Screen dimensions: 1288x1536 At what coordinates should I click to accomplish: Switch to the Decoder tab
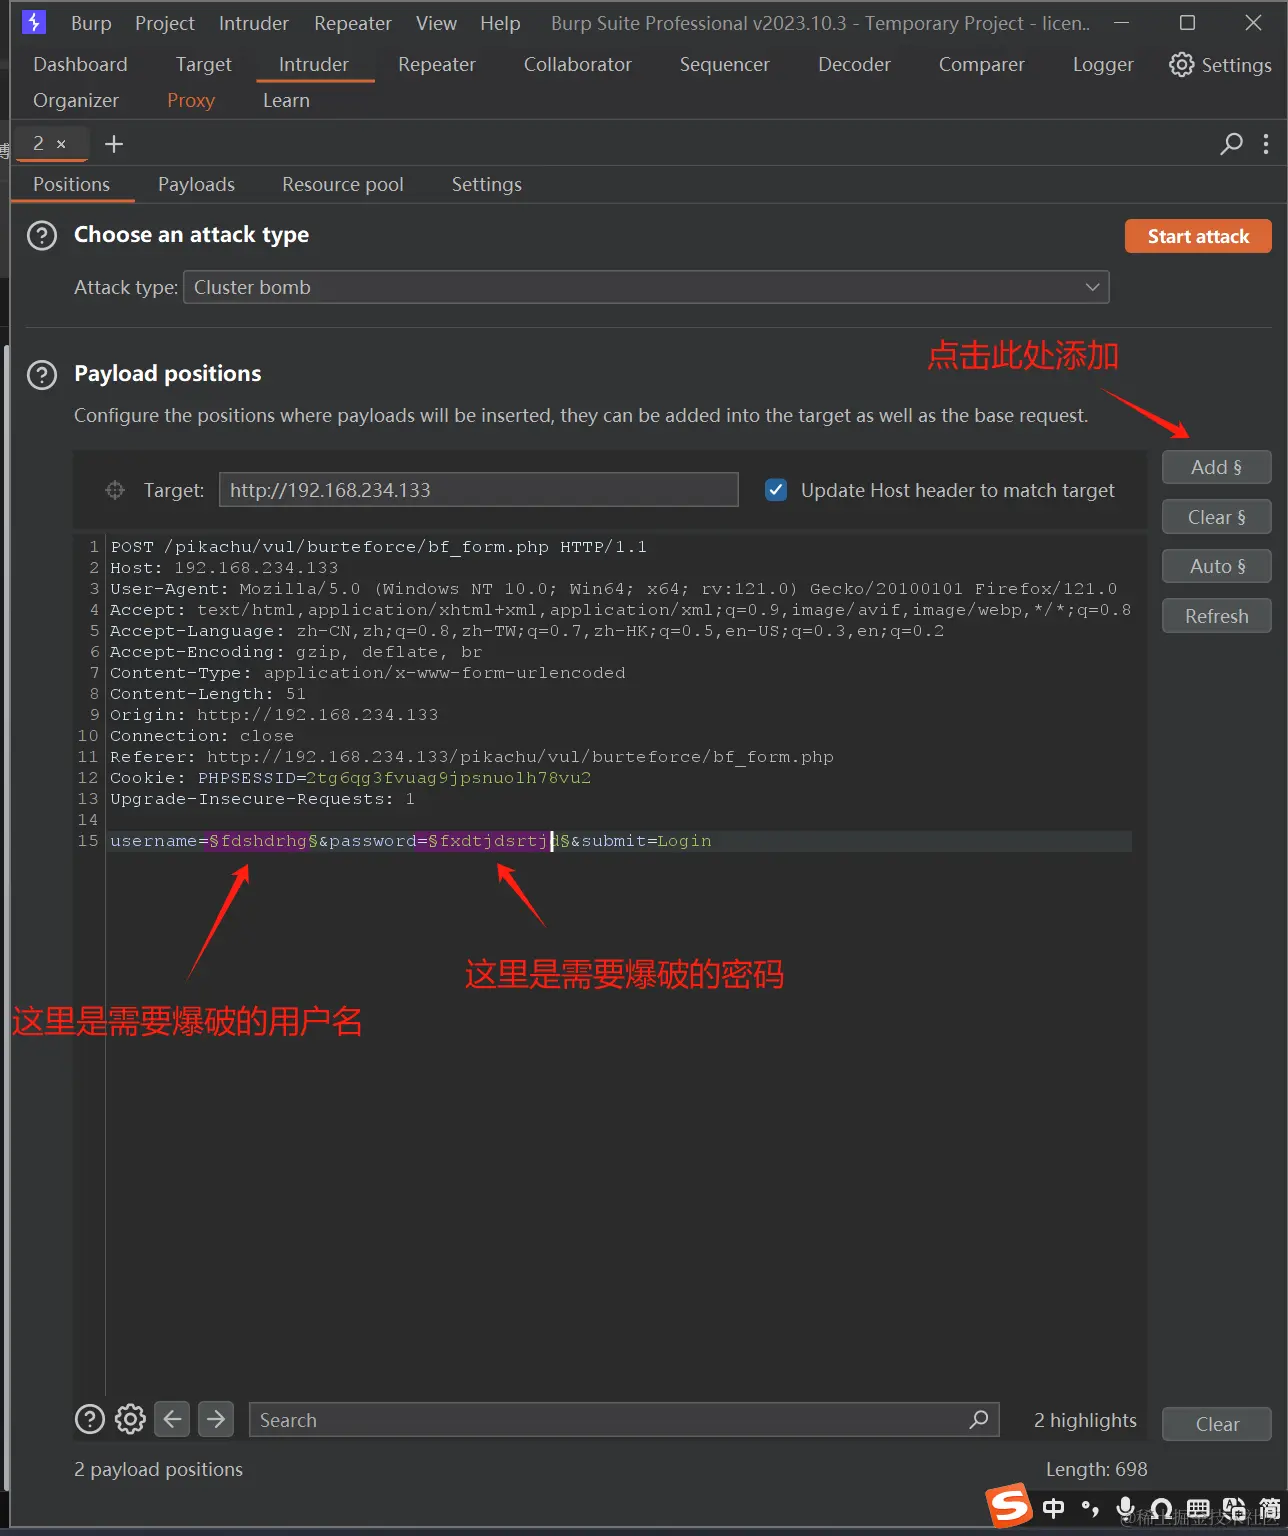(854, 65)
